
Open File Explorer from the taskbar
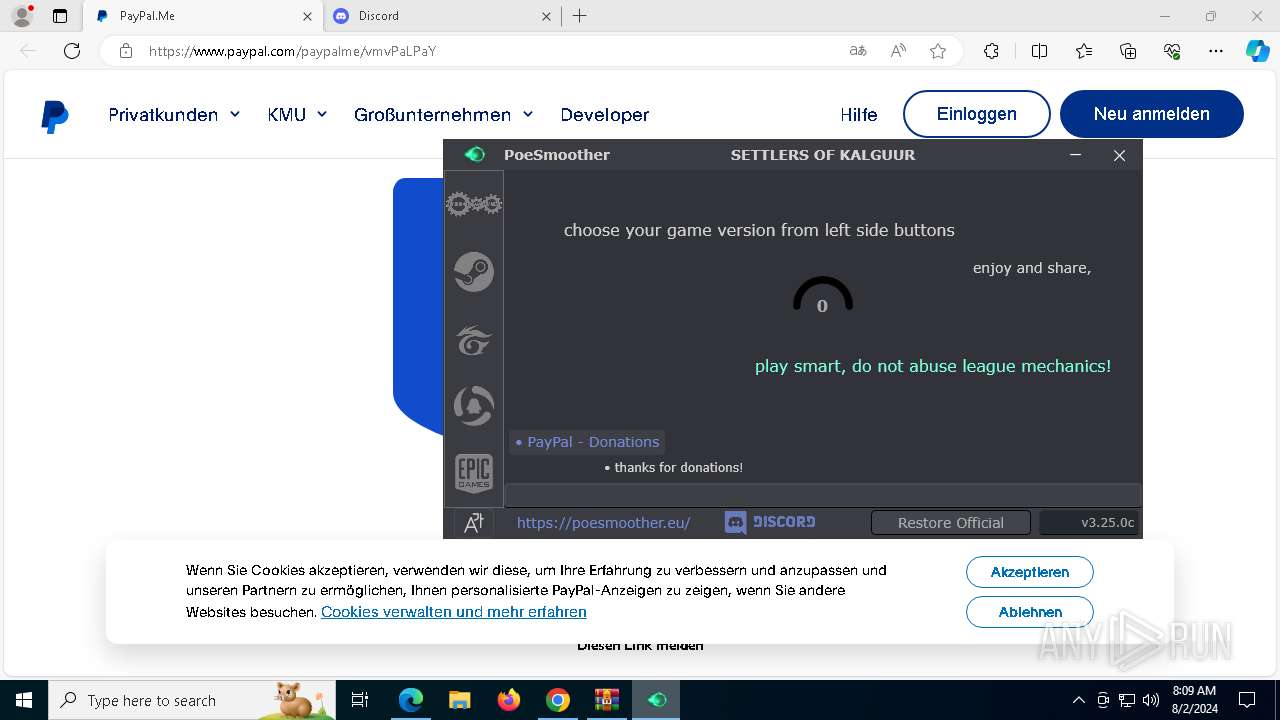(459, 700)
